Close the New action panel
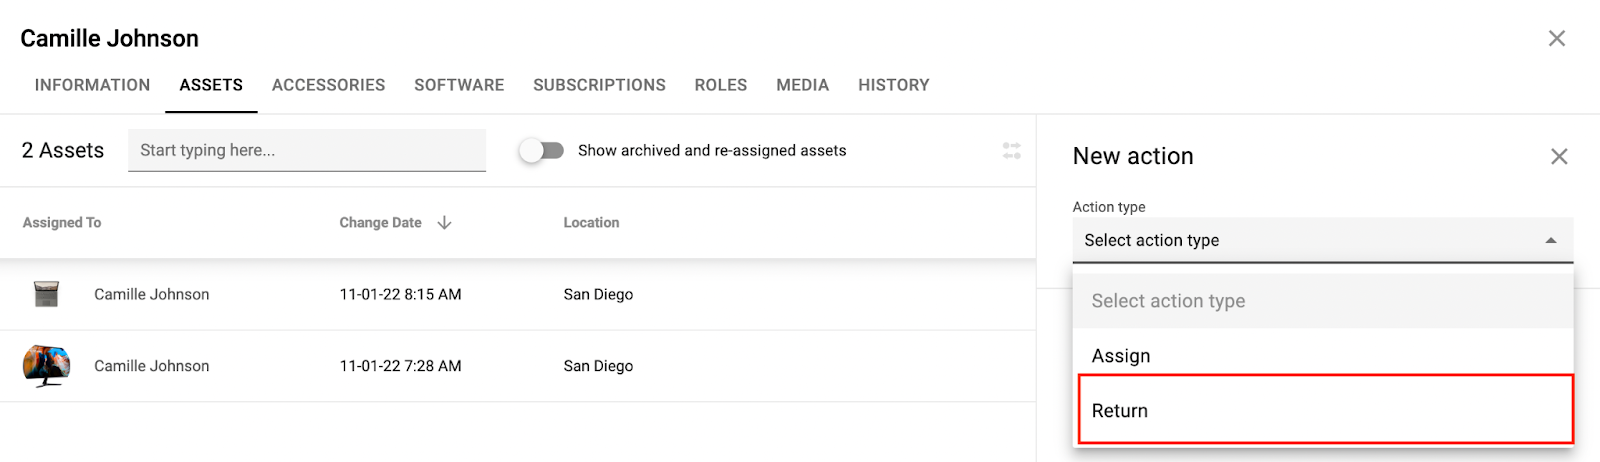This screenshot has height=462, width=1600. 1559,156
